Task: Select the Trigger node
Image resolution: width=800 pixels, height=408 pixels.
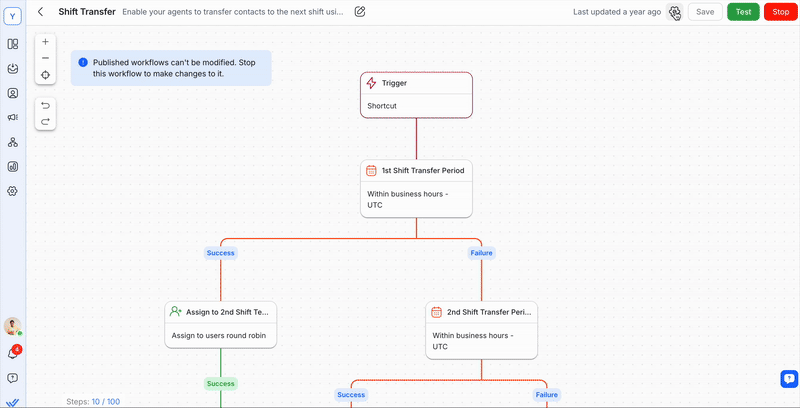Action: coord(416,94)
